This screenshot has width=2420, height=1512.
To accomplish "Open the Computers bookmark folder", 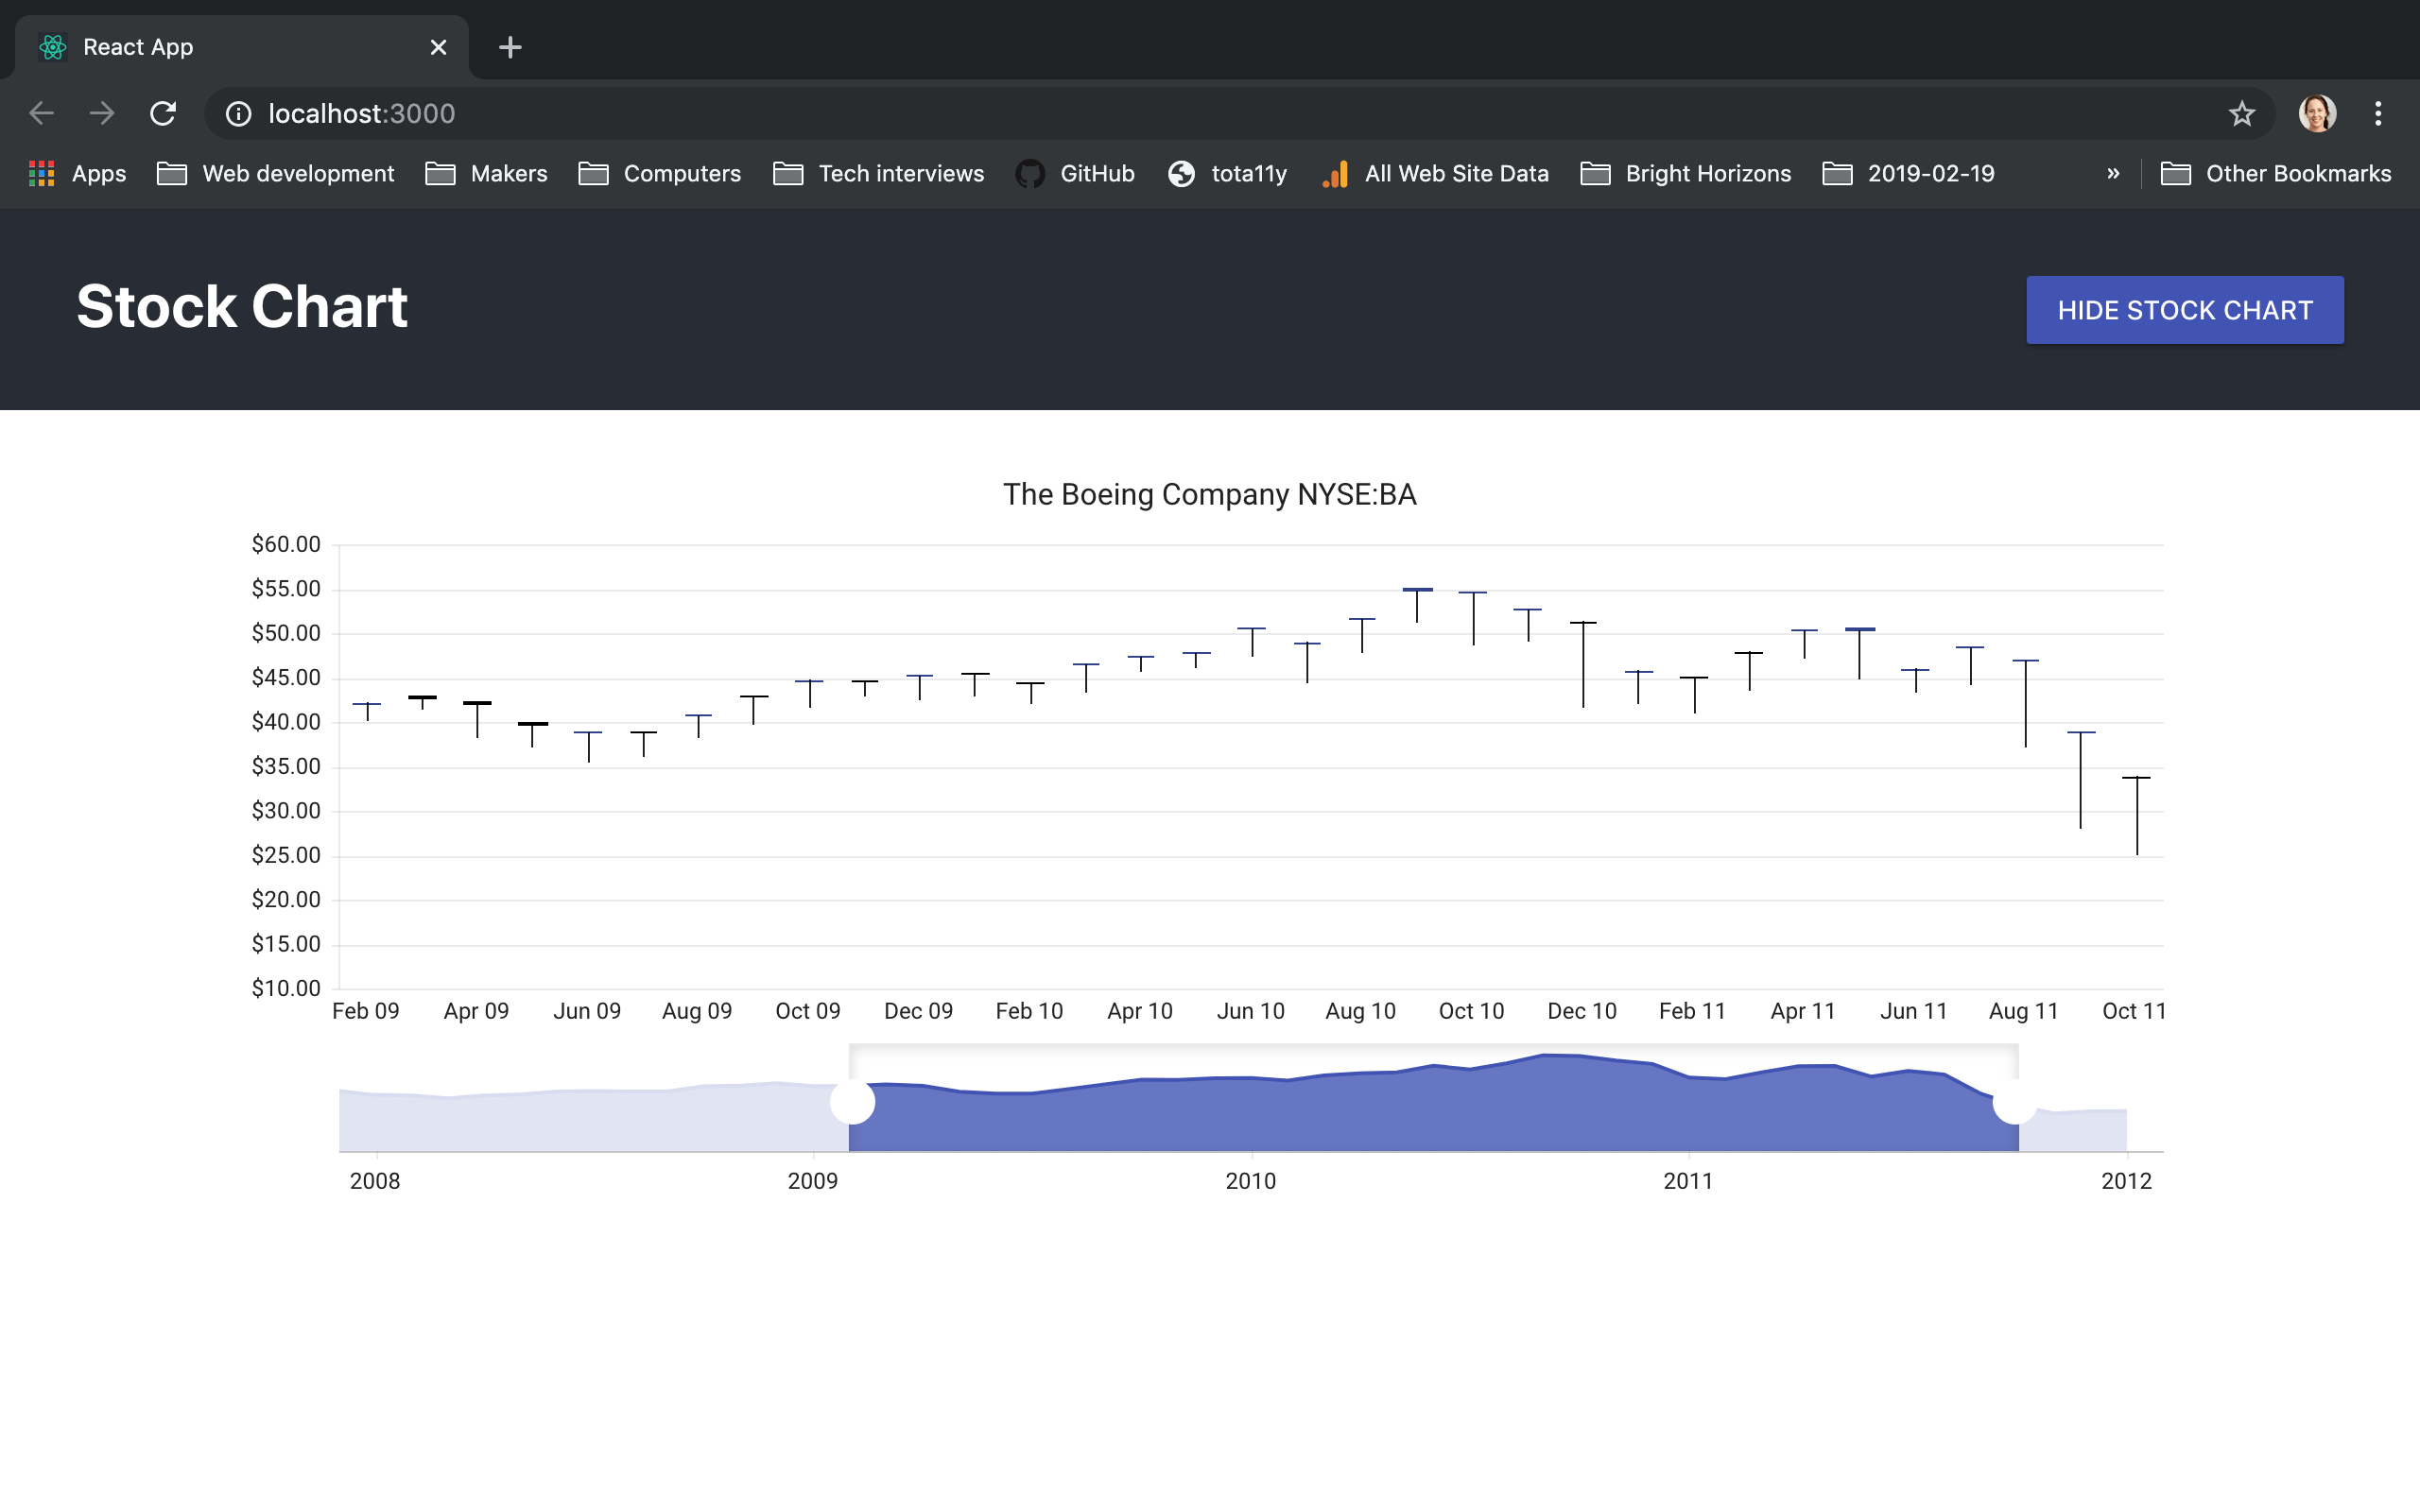I will [x=660, y=174].
